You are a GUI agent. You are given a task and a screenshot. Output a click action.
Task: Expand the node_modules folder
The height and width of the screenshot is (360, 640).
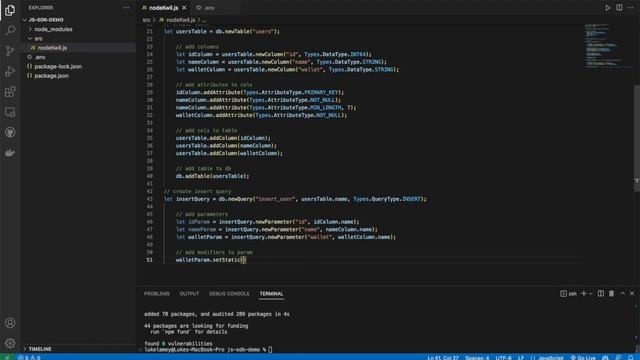pos(53,29)
